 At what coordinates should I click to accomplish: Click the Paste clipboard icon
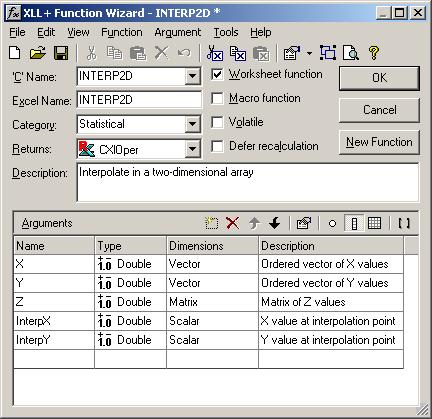(x=138, y=53)
